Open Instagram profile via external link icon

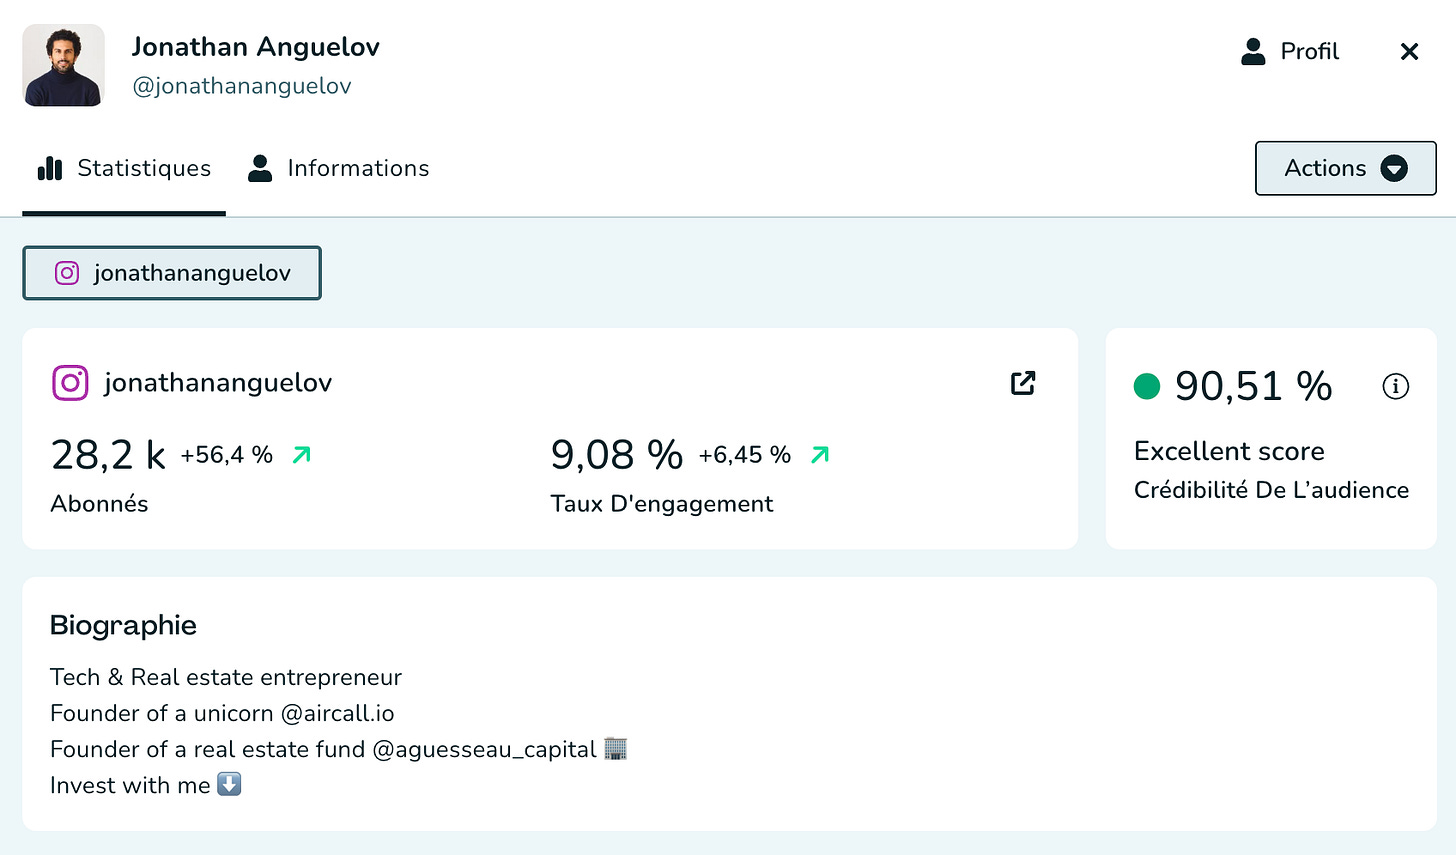pos(1023,383)
